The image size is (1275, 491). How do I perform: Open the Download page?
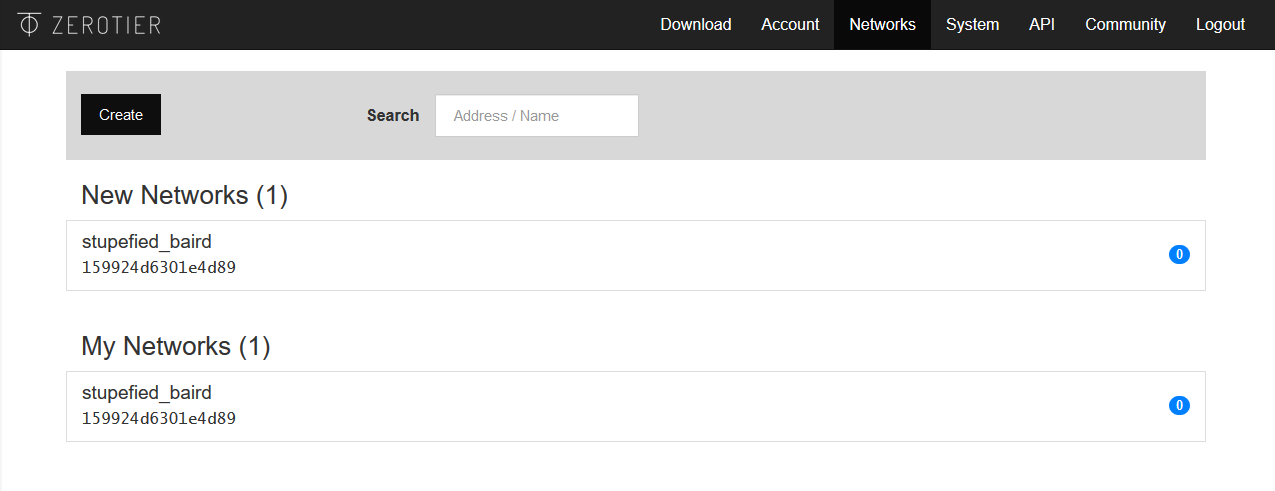point(696,25)
